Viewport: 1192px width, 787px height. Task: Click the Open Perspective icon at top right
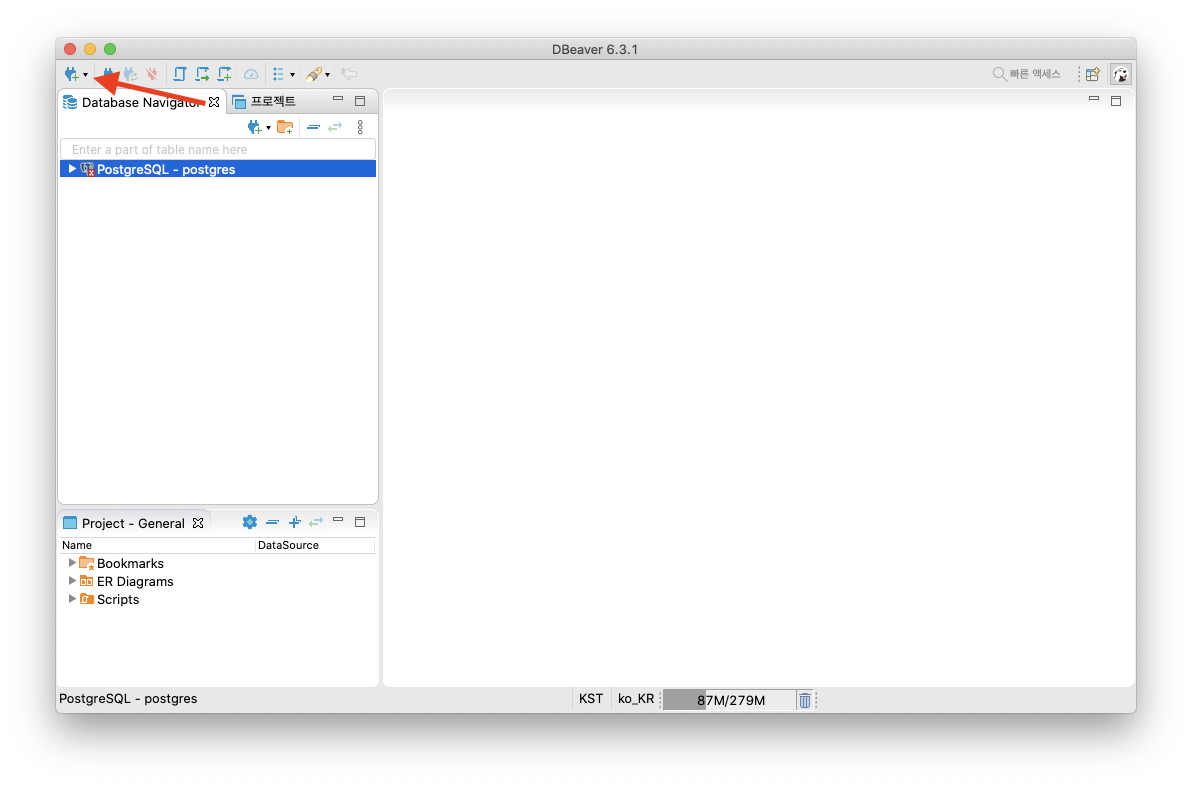[1092, 74]
